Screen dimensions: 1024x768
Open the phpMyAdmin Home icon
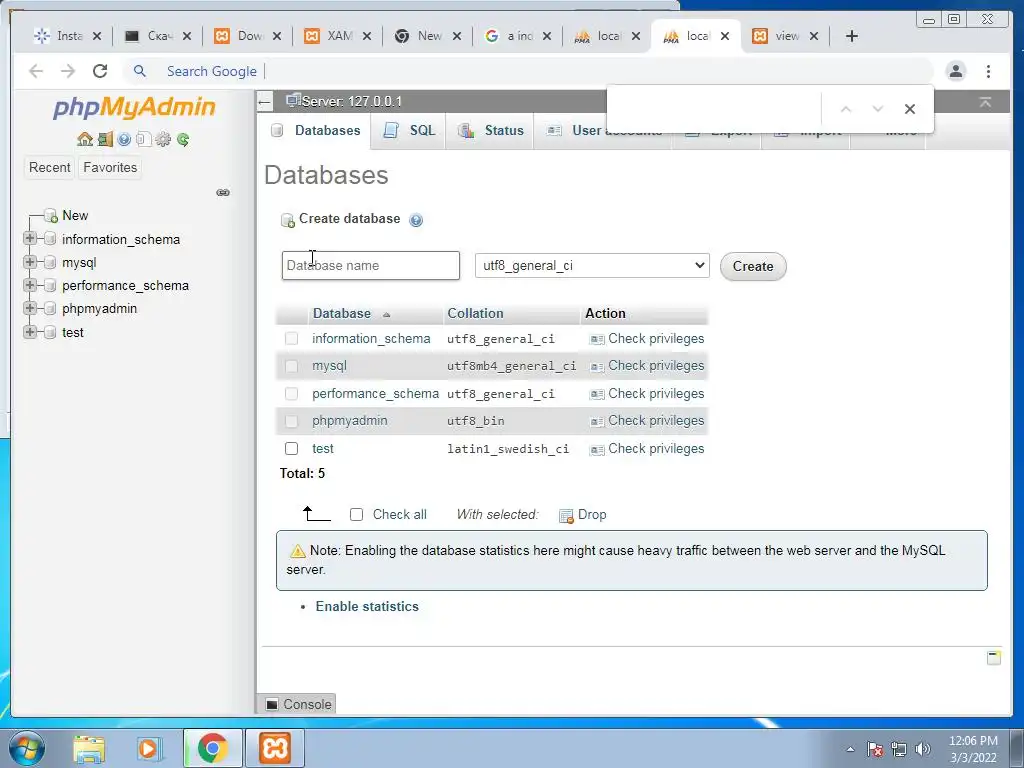[85, 139]
